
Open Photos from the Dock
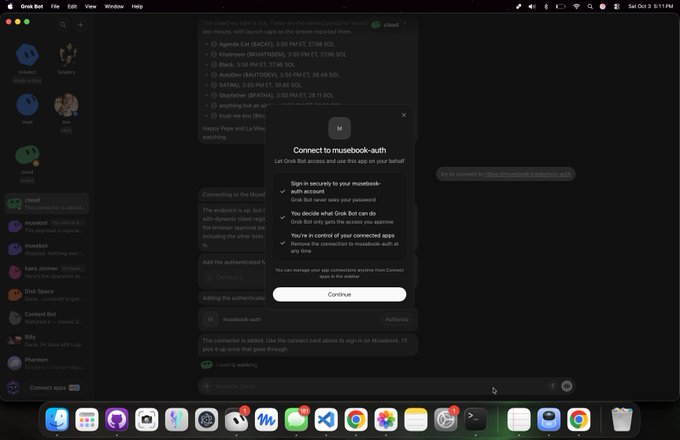(x=386, y=420)
